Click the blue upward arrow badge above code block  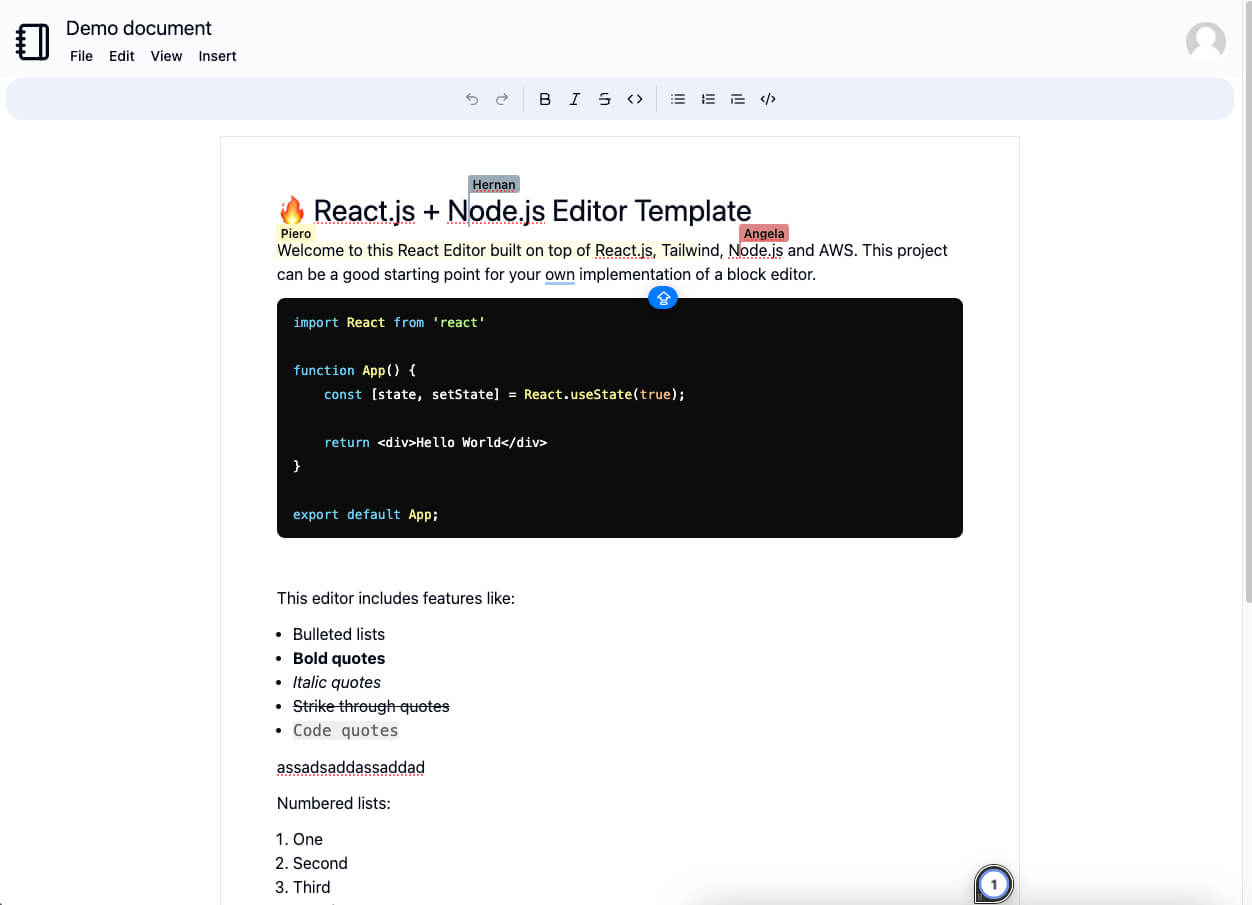(663, 297)
